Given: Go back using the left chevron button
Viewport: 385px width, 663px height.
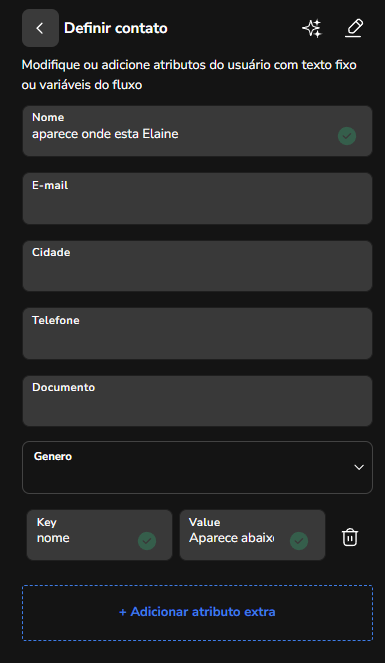Looking at the screenshot, I should pos(40,28).
